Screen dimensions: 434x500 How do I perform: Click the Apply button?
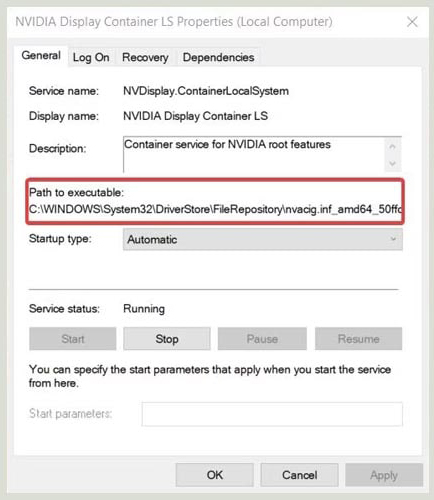tap(384, 475)
